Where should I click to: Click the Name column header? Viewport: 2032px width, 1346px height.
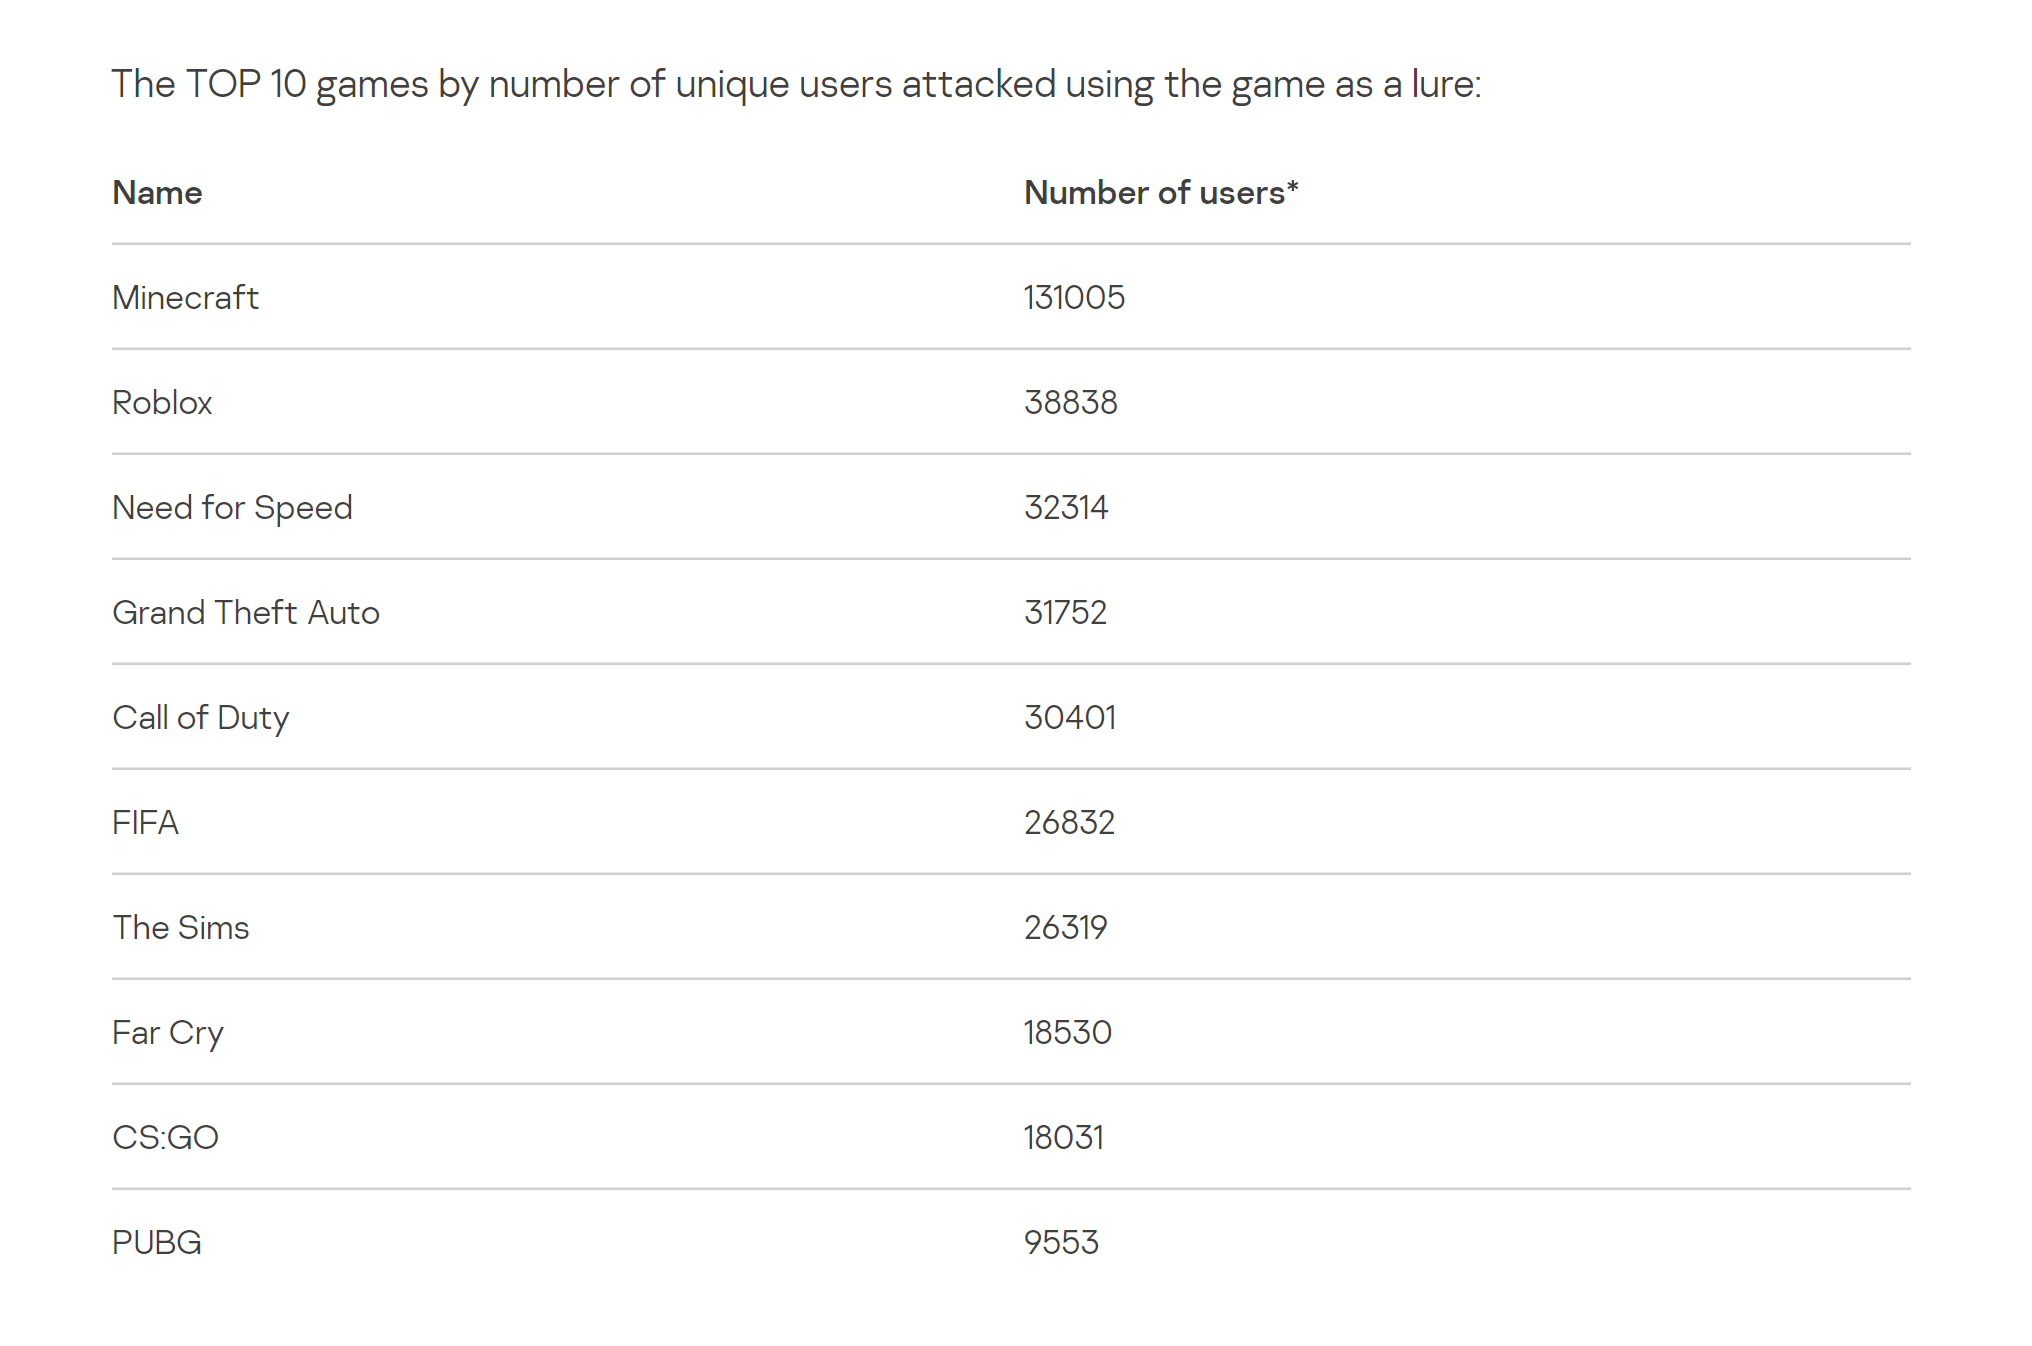pos(157,192)
